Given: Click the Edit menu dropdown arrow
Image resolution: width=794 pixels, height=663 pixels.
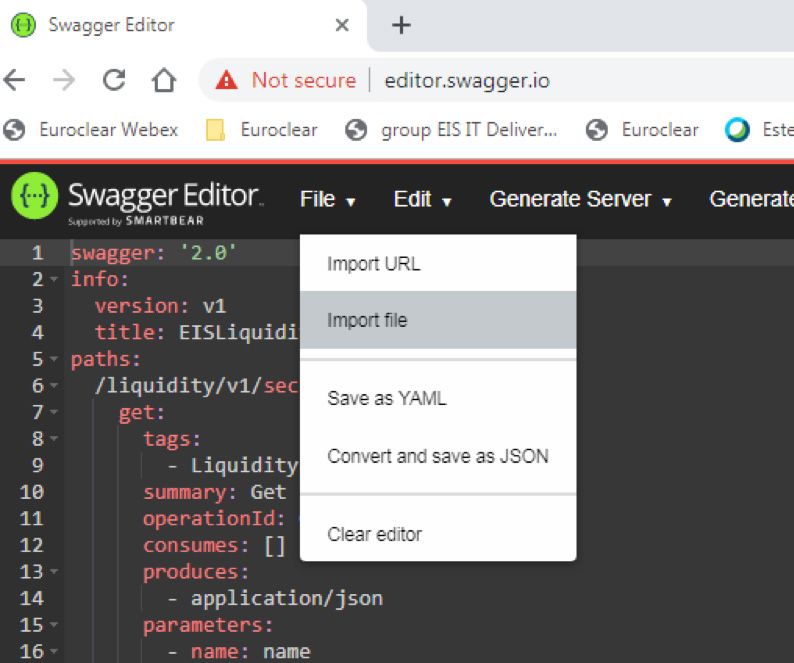Looking at the screenshot, I should point(446,202).
